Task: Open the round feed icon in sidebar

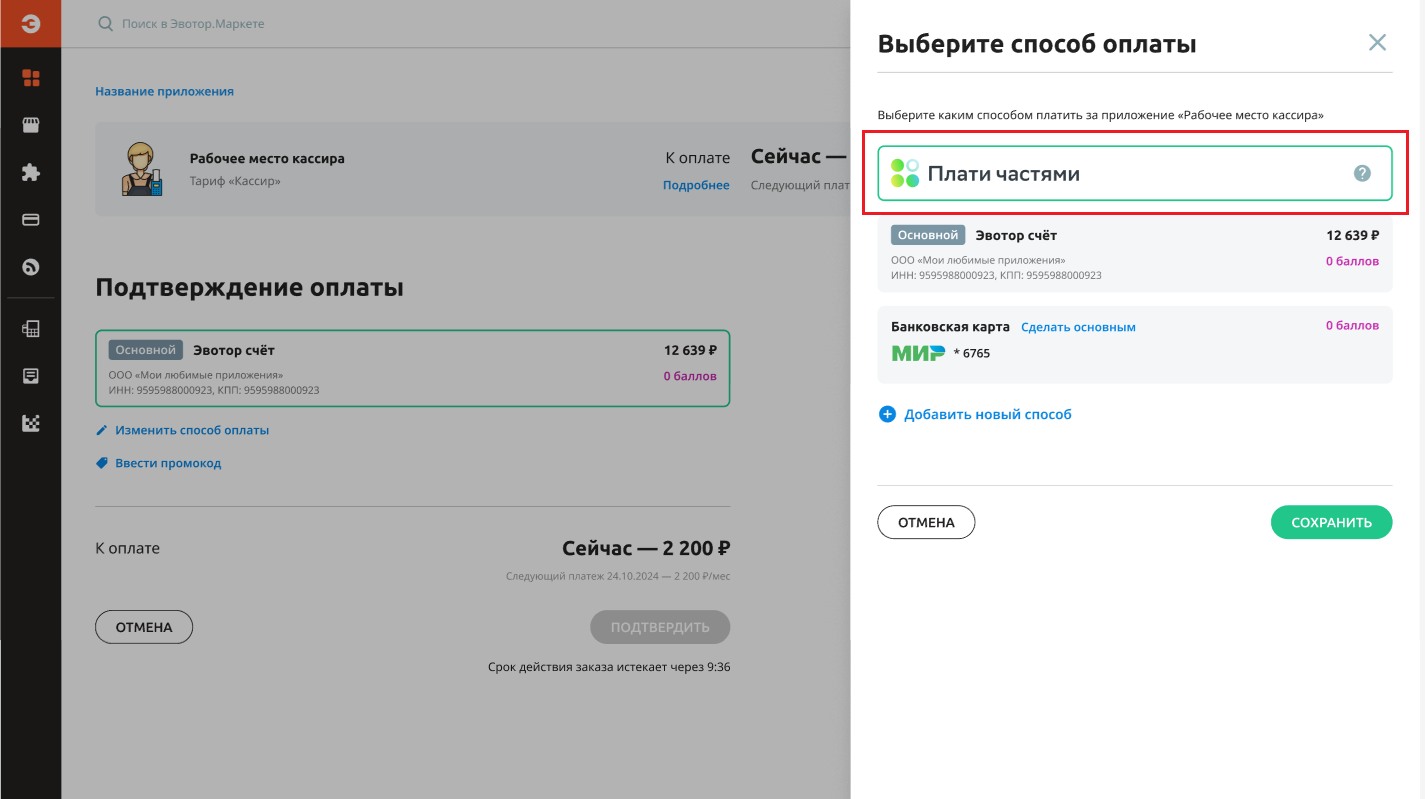Action: 31,267
